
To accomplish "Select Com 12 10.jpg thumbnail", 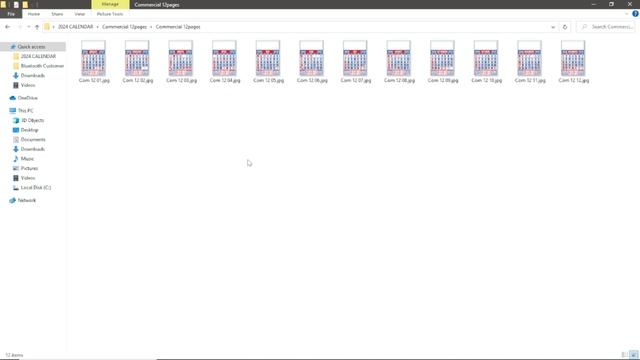I will tap(486, 58).
